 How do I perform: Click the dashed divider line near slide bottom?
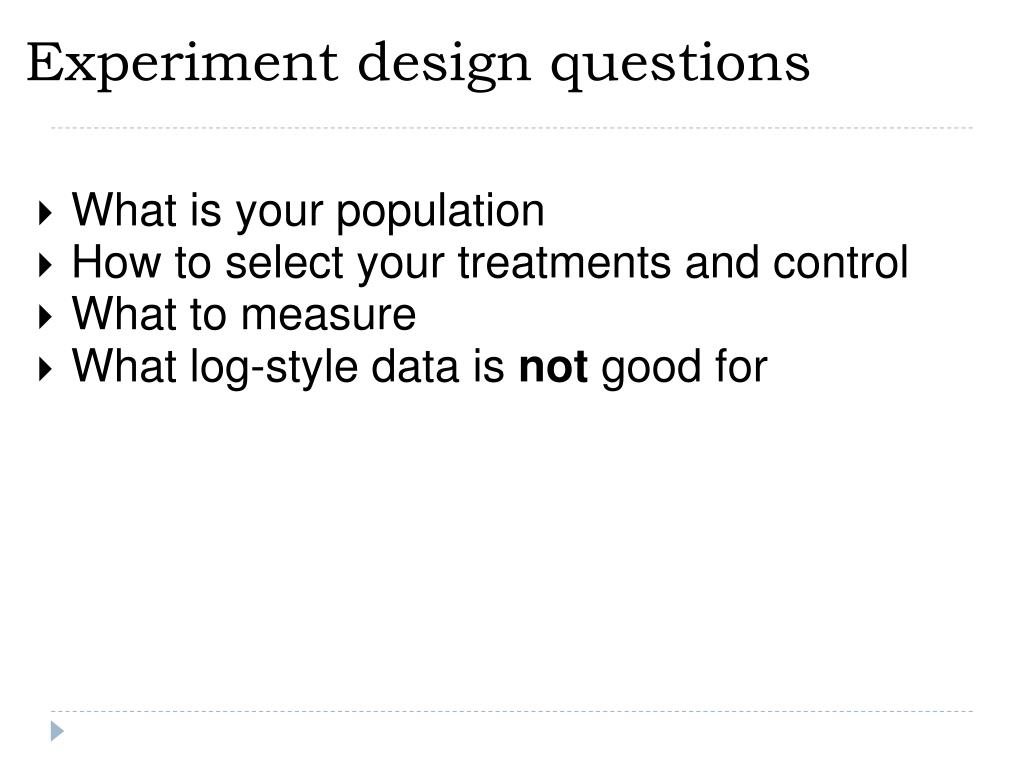[x=512, y=711]
